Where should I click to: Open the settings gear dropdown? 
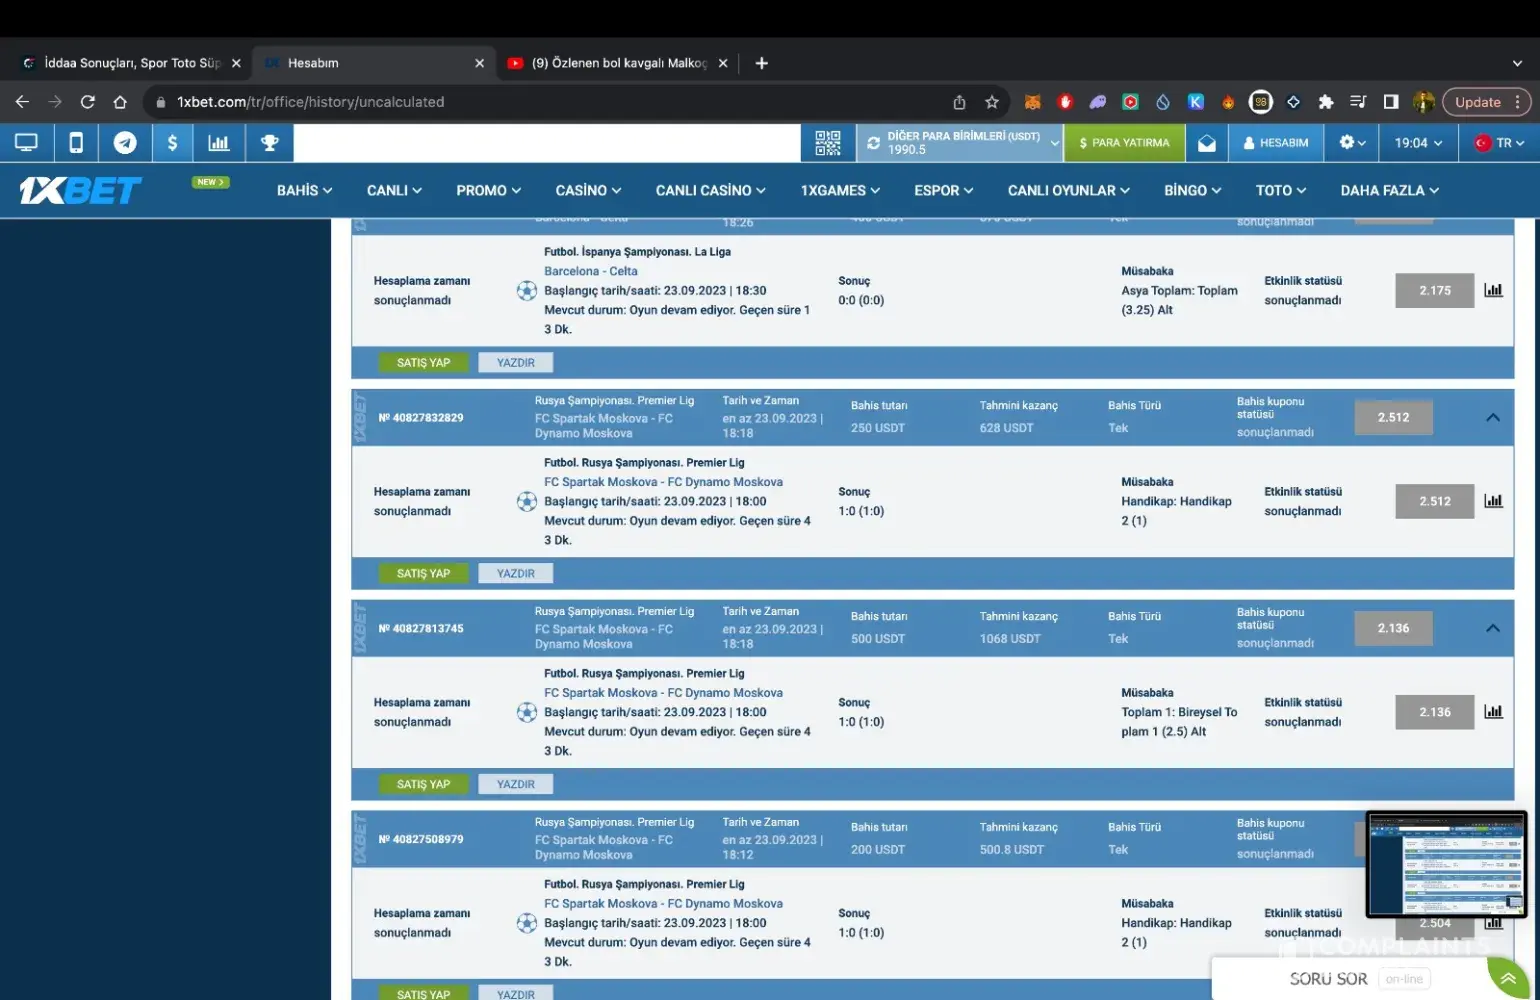(x=1352, y=143)
